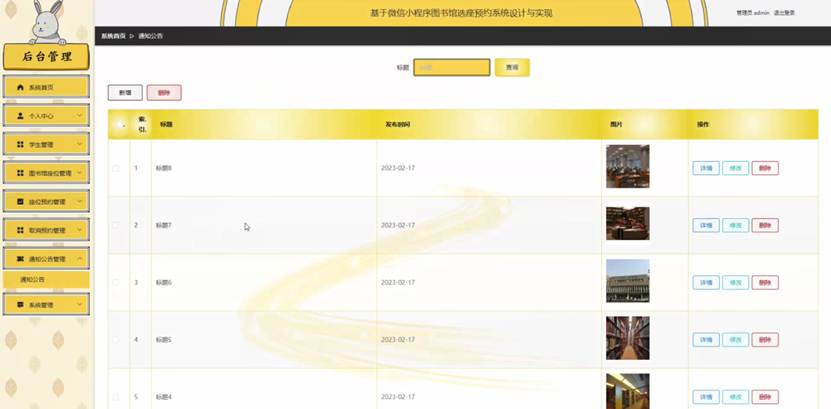The image size is (831, 409).
Task: Click the person icon beside 个人中心
Action: (x=21, y=115)
